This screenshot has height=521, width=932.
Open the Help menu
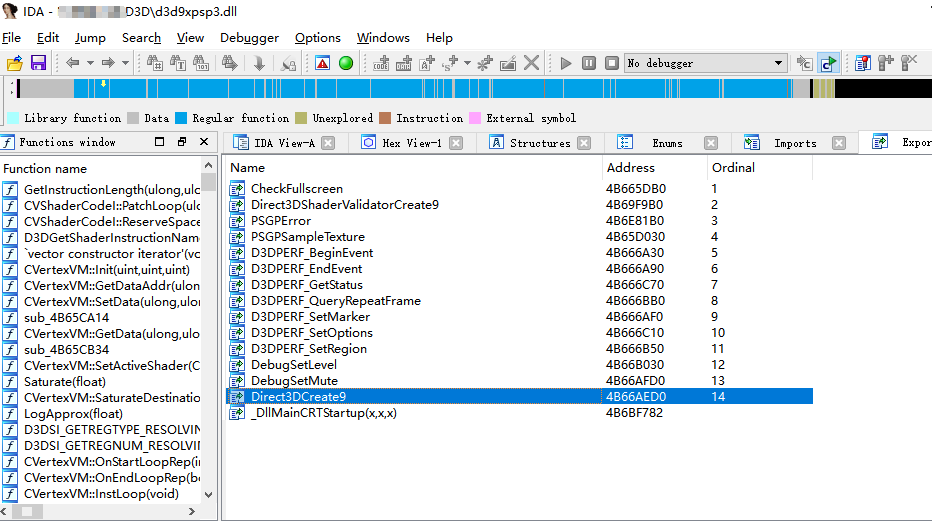(439, 37)
